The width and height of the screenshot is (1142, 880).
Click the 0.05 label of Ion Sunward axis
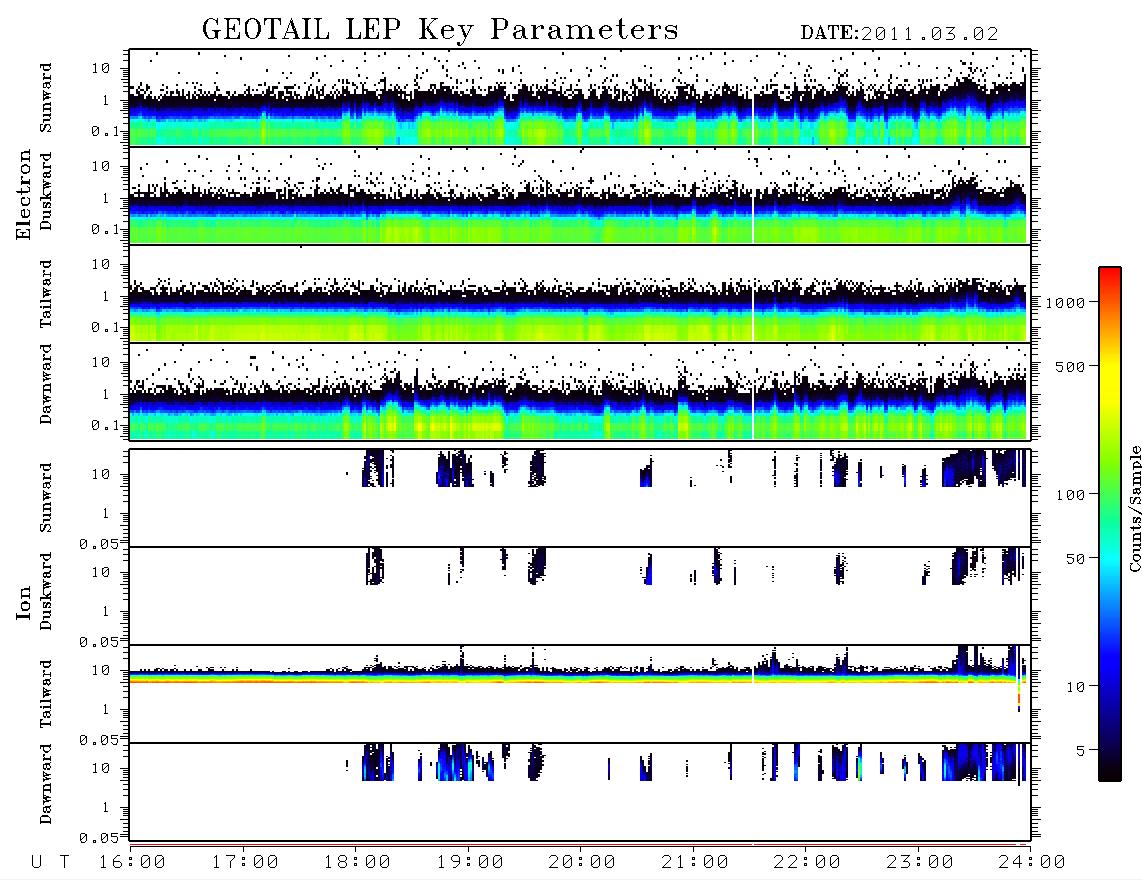pos(98,543)
